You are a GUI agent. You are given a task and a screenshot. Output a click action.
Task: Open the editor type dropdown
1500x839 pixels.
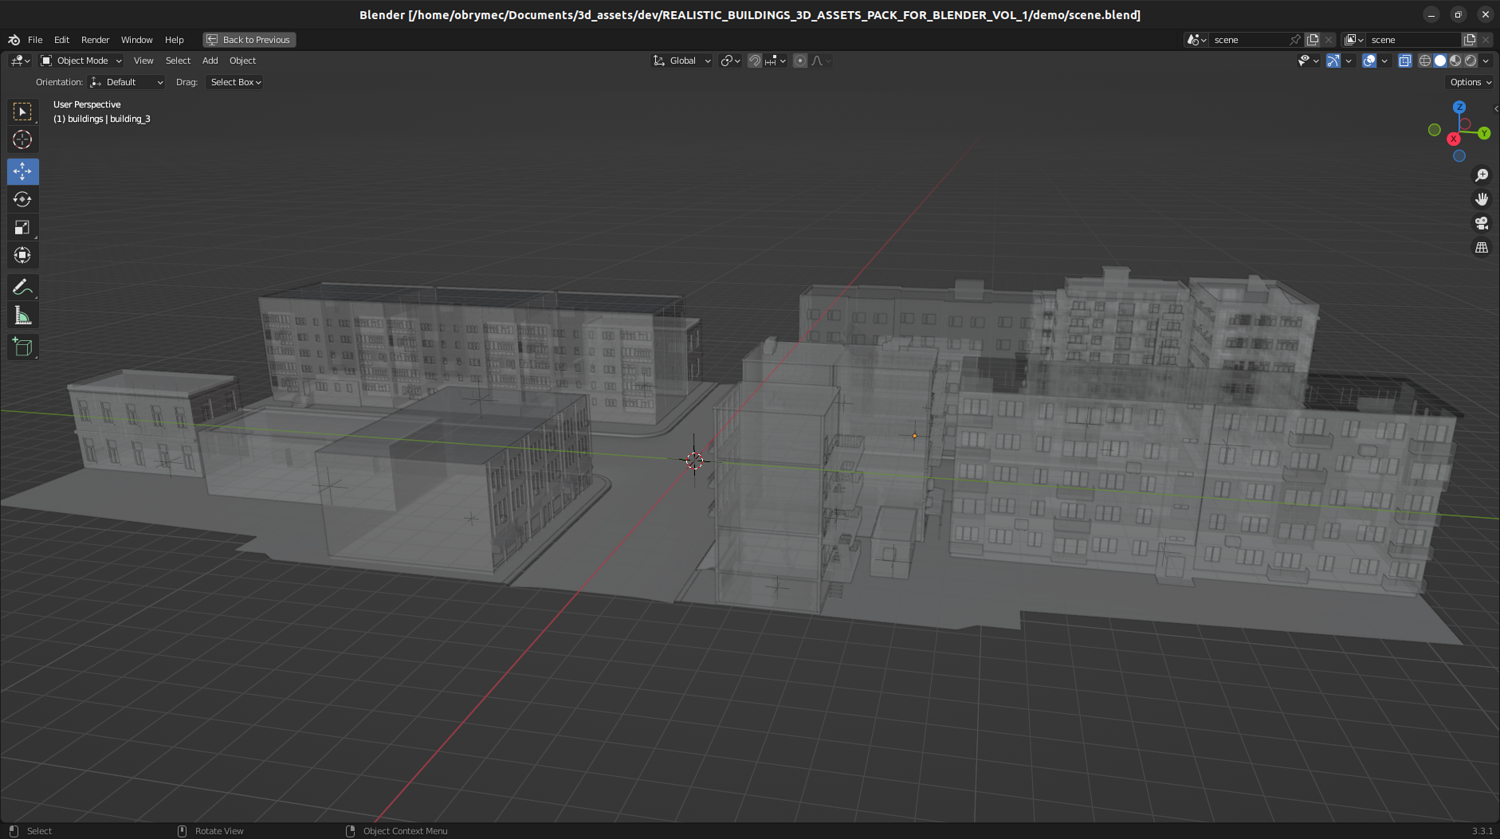point(20,61)
